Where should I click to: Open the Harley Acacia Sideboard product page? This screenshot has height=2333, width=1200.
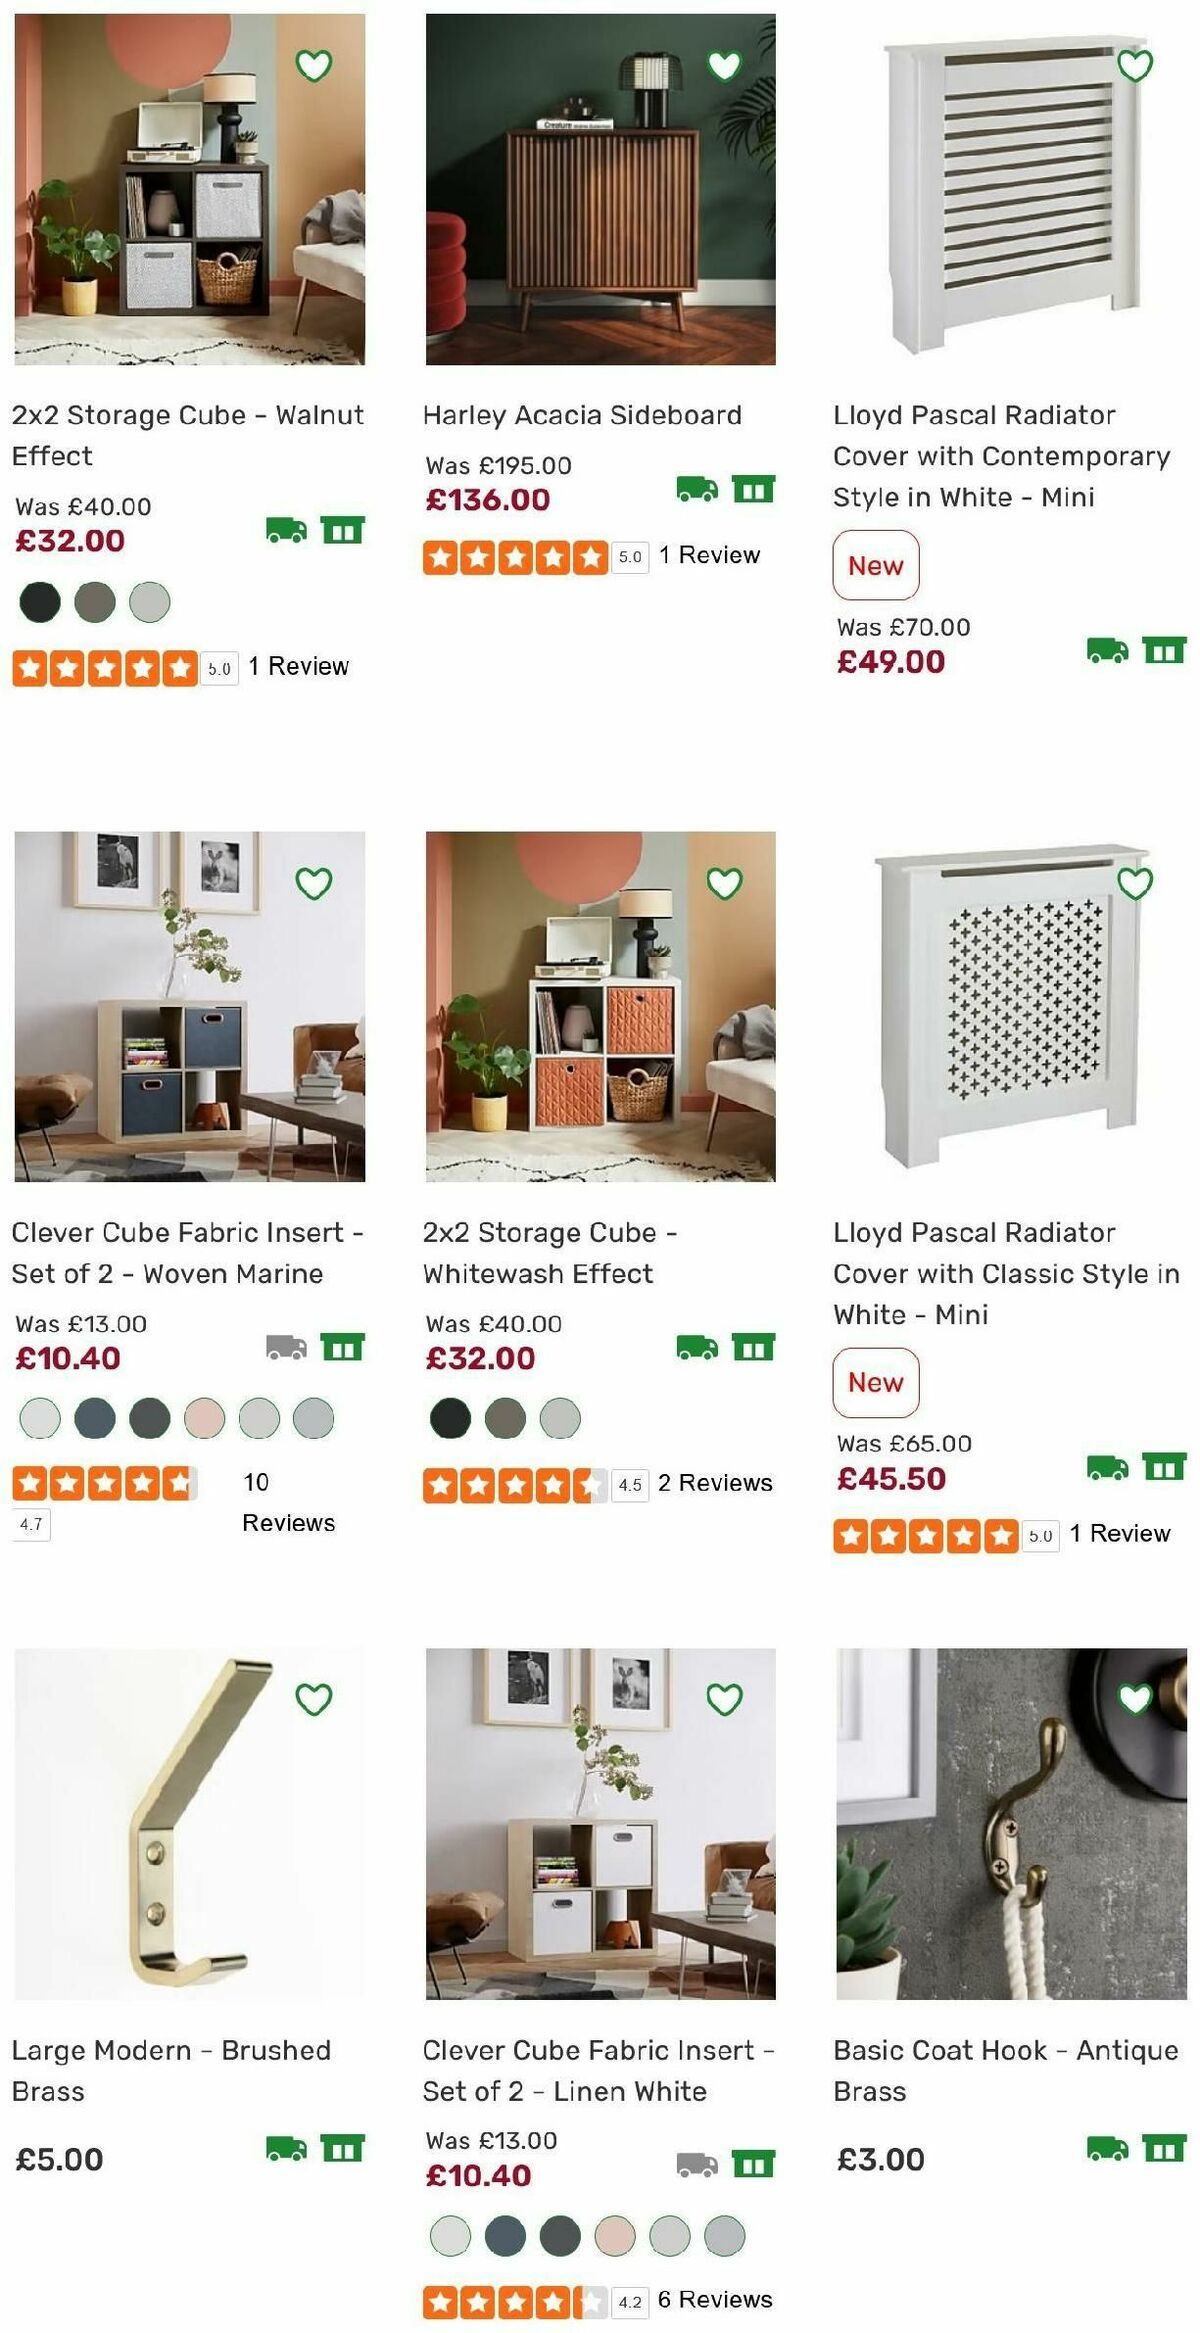click(581, 415)
